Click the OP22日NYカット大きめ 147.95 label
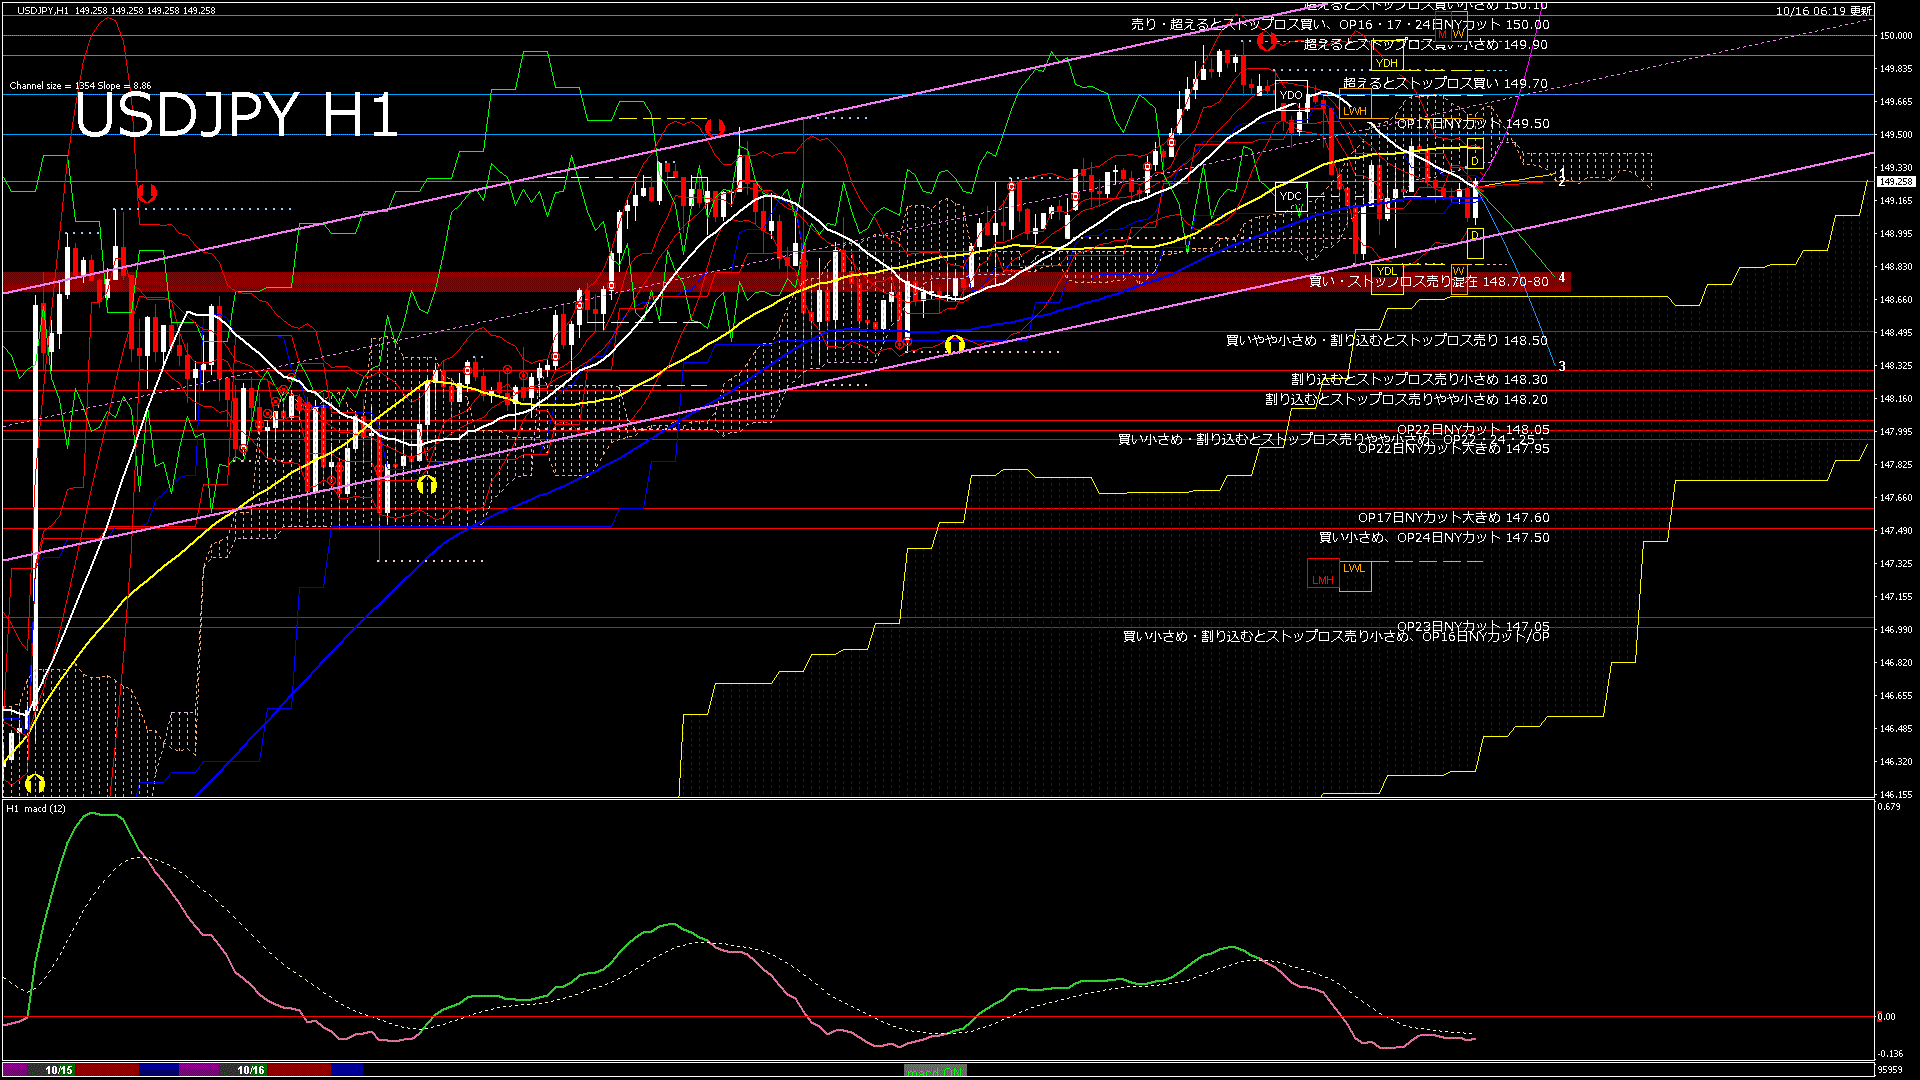Viewport: 1920px width, 1080px height. [1454, 449]
